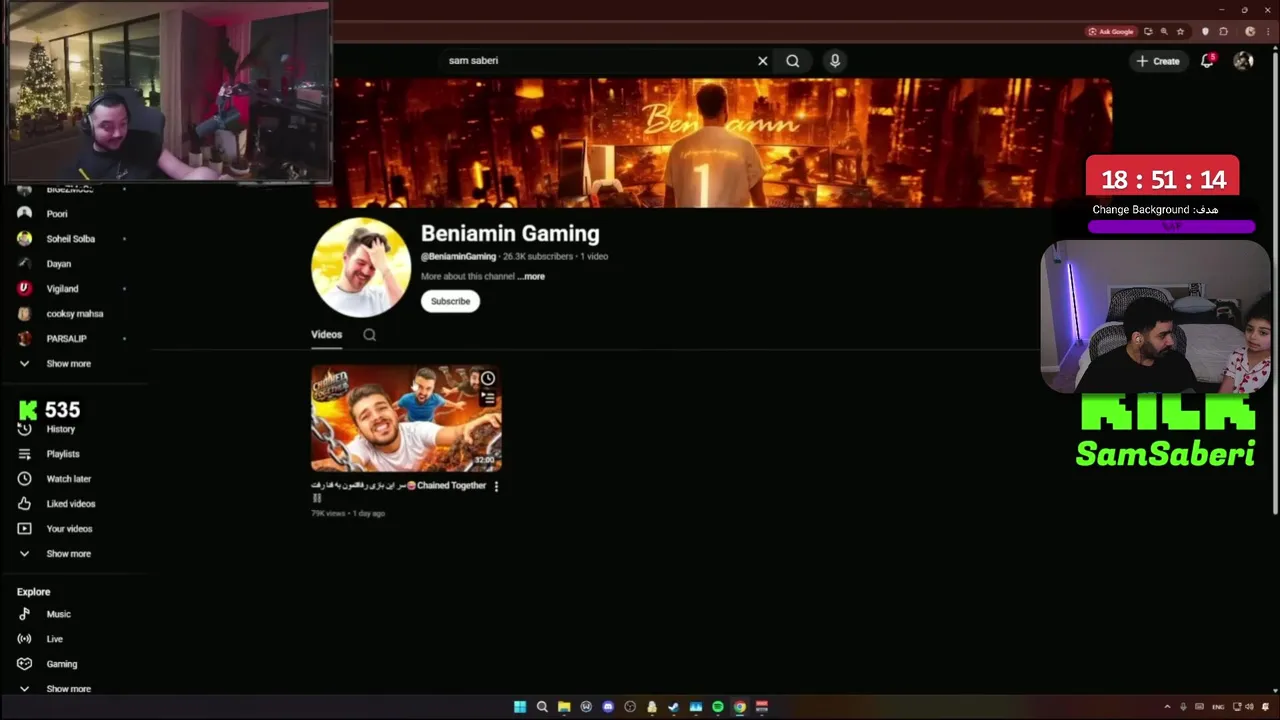The width and height of the screenshot is (1280, 720).
Task: Open Spotify from the taskbar
Action: pos(718,707)
